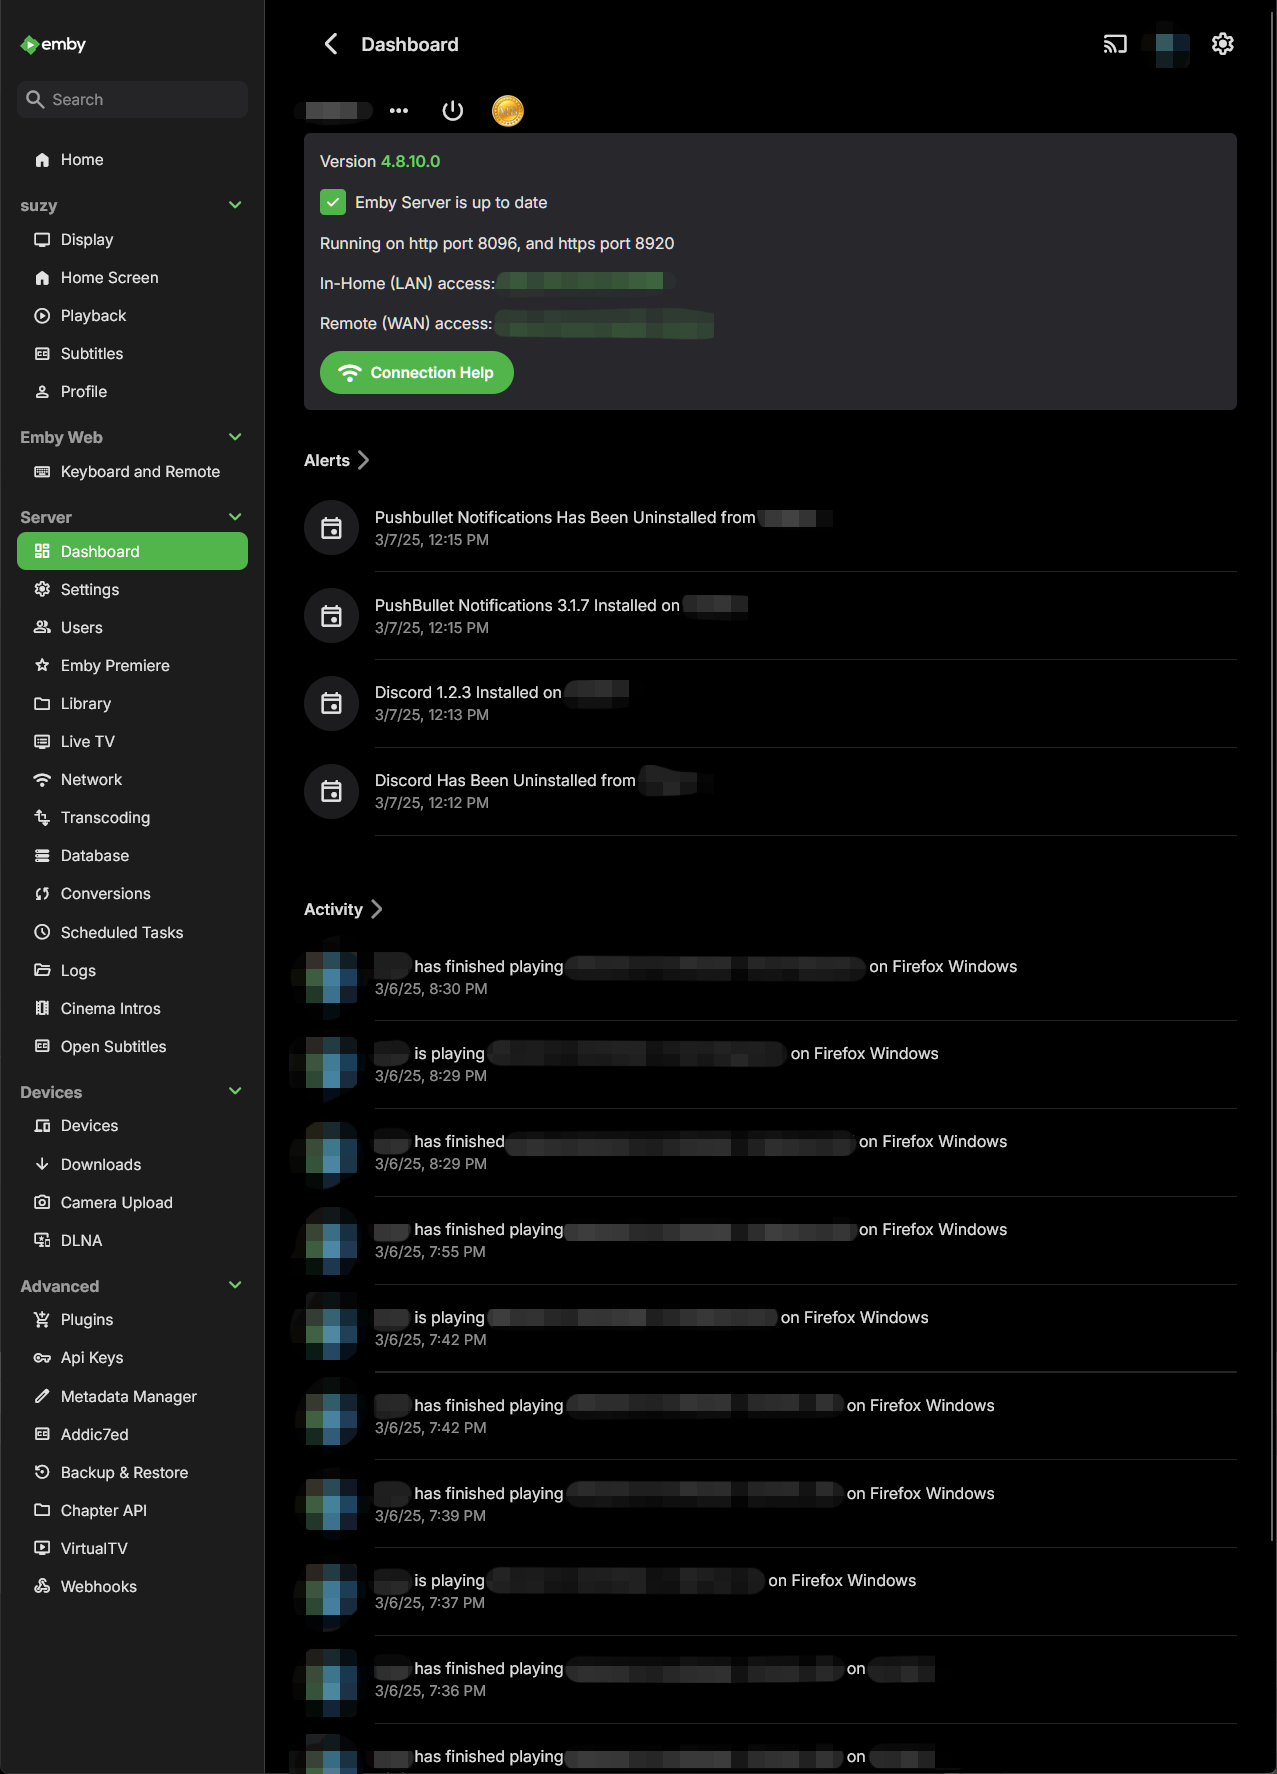The image size is (1277, 1774).
Task: Click the server power/restart icon
Action: point(453,110)
